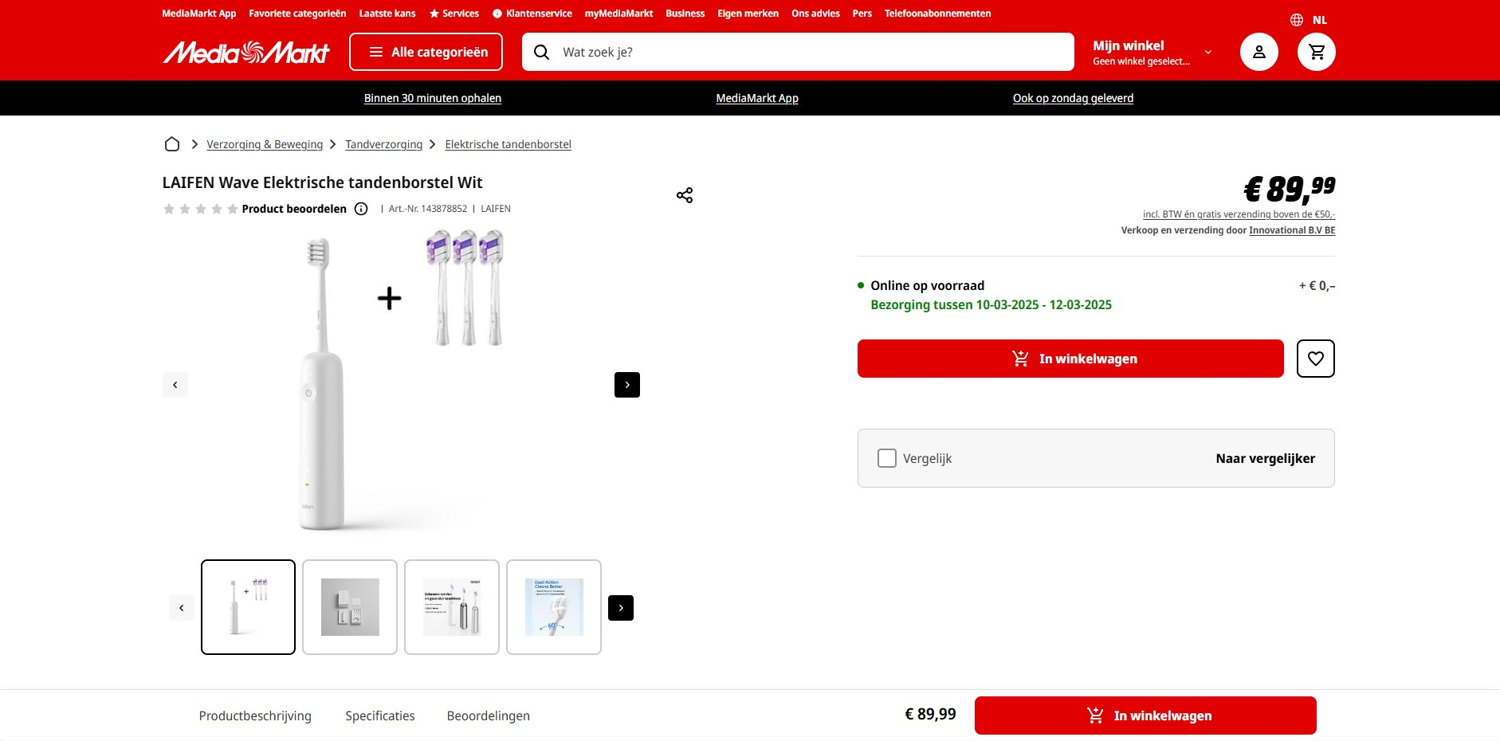Click the Online op voorraad status
The width and height of the screenshot is (1500, 741).
(x=927, y=285)
